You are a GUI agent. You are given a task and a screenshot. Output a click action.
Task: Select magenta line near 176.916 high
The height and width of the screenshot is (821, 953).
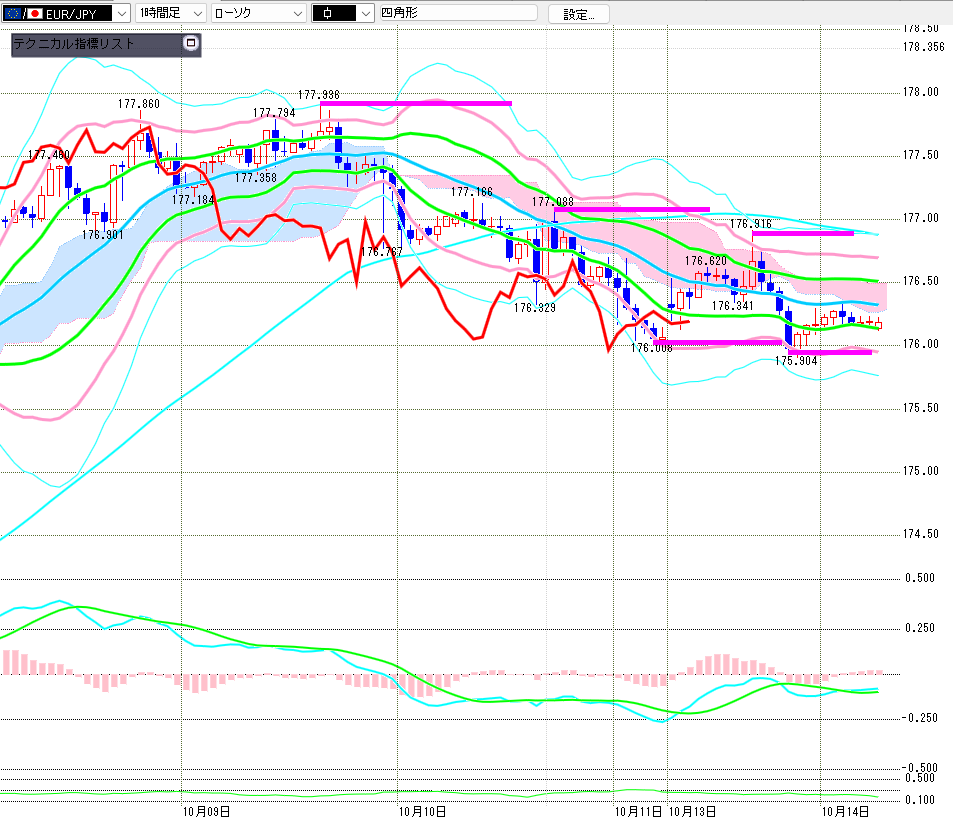[x=802, y=233]
